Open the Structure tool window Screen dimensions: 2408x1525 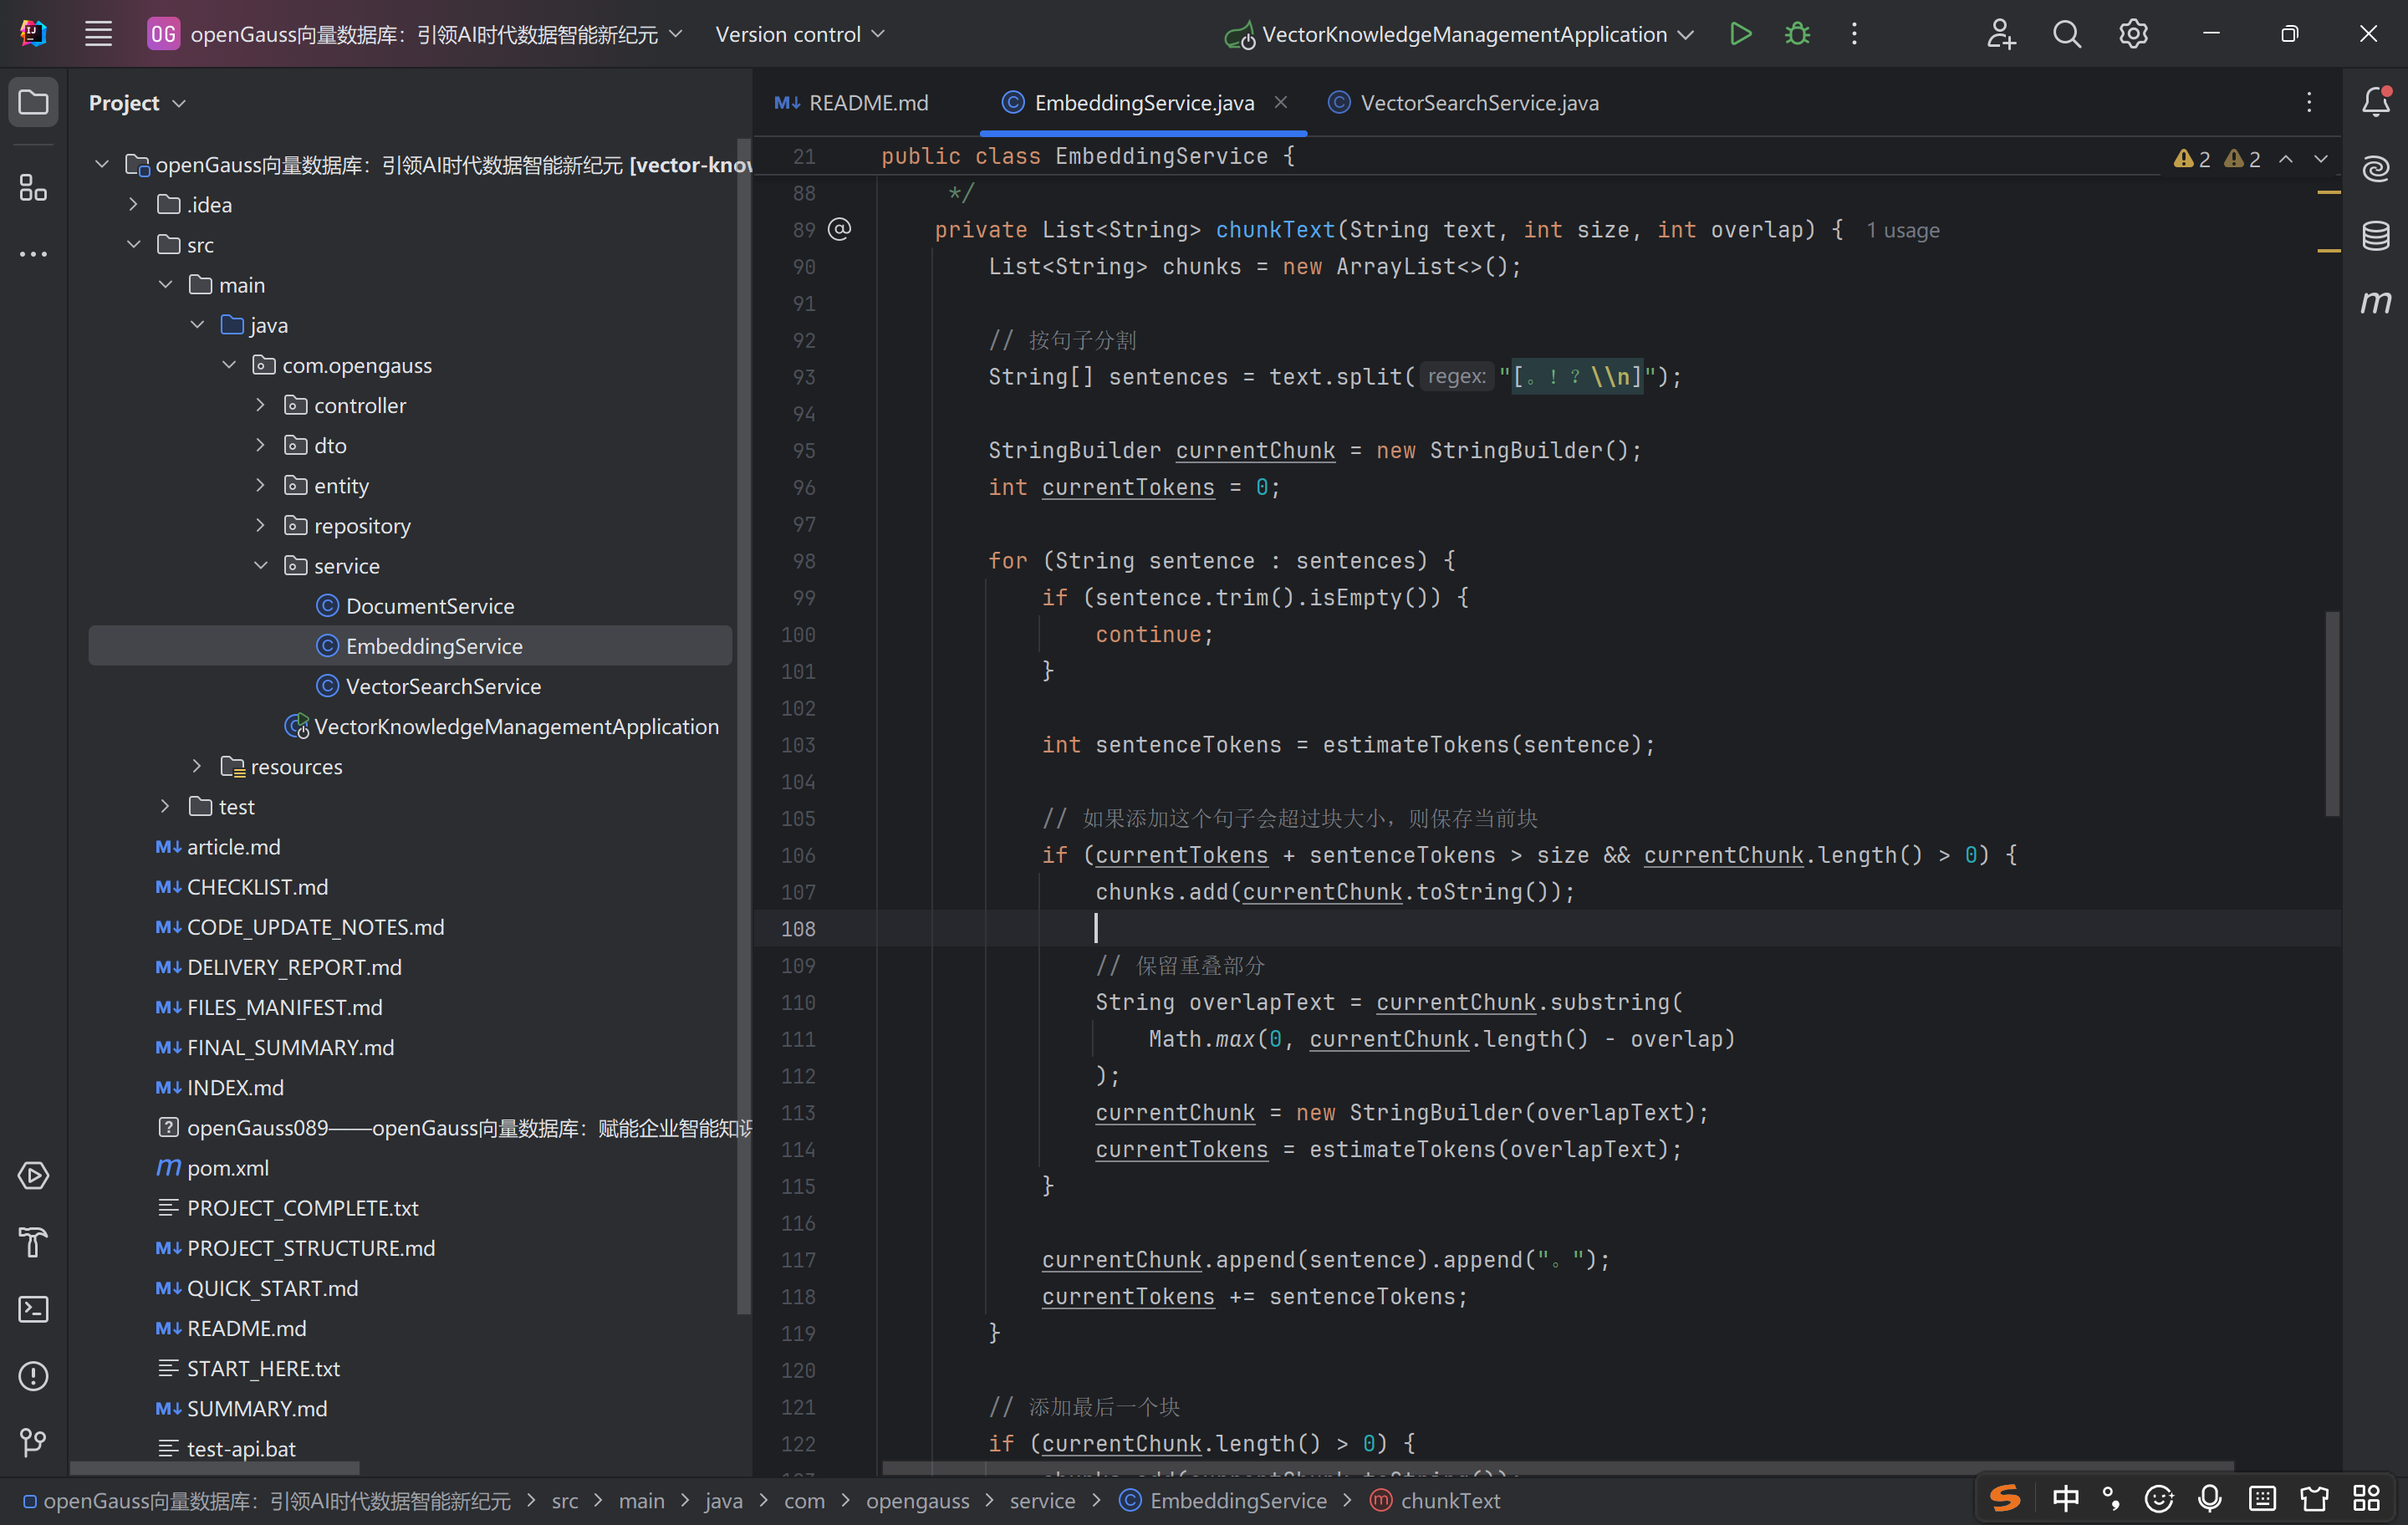(33, 187)
